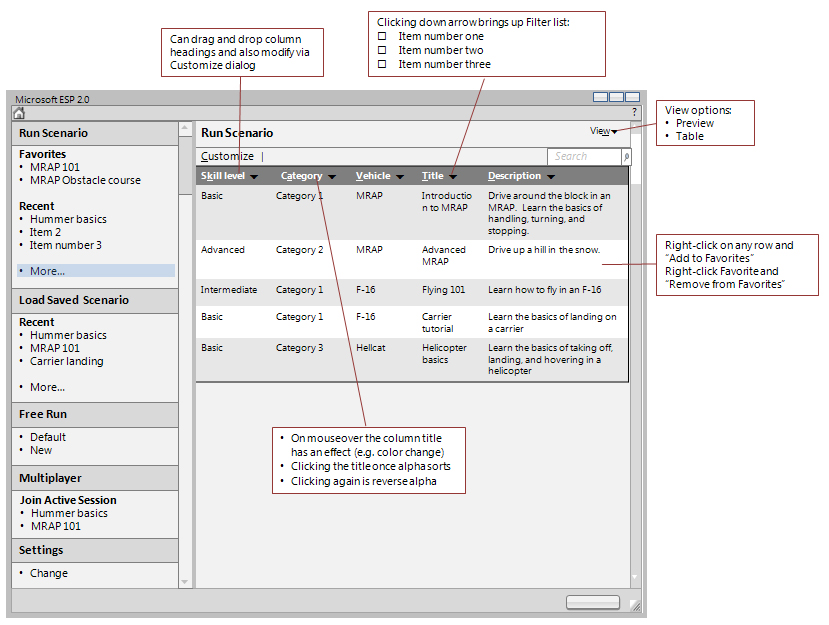Sort by Skill level column heading
Viewport: 829px width, 625px height.
pyautogui.click(x=223, y=176)
